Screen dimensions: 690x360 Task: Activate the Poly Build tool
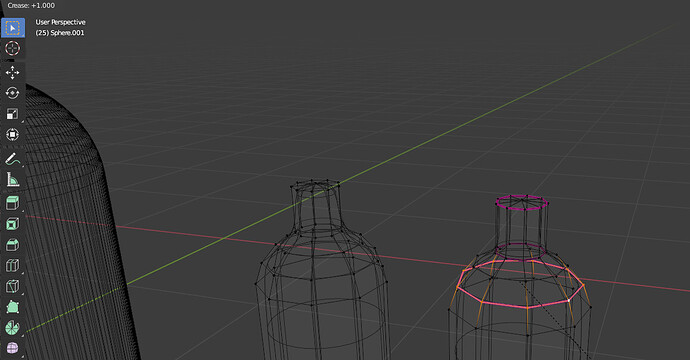[x=12, y=307]
